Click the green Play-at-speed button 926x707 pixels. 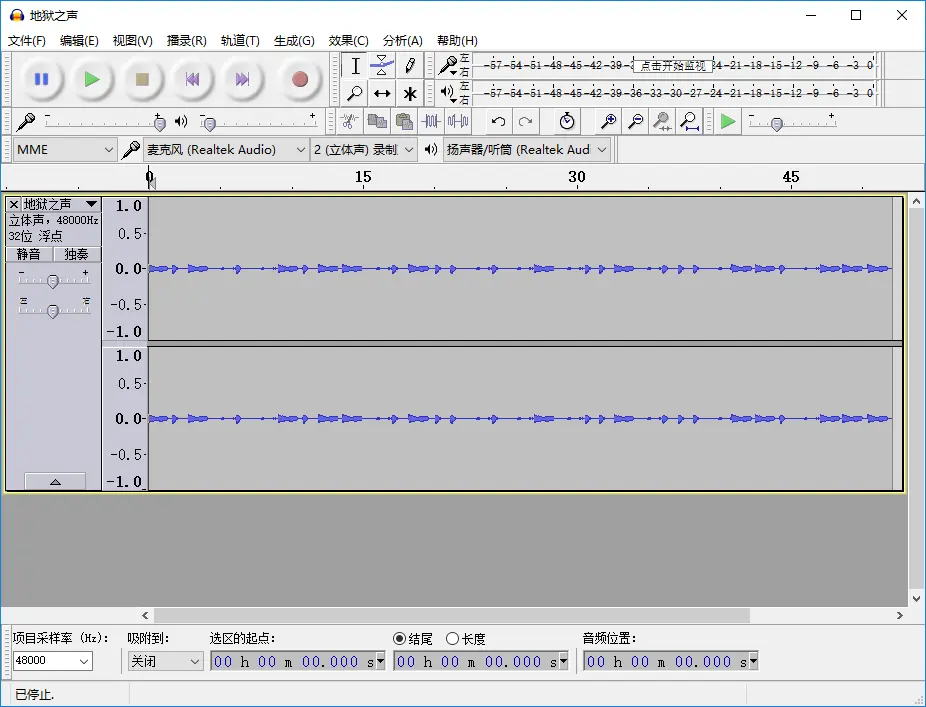tap(728, 122)
